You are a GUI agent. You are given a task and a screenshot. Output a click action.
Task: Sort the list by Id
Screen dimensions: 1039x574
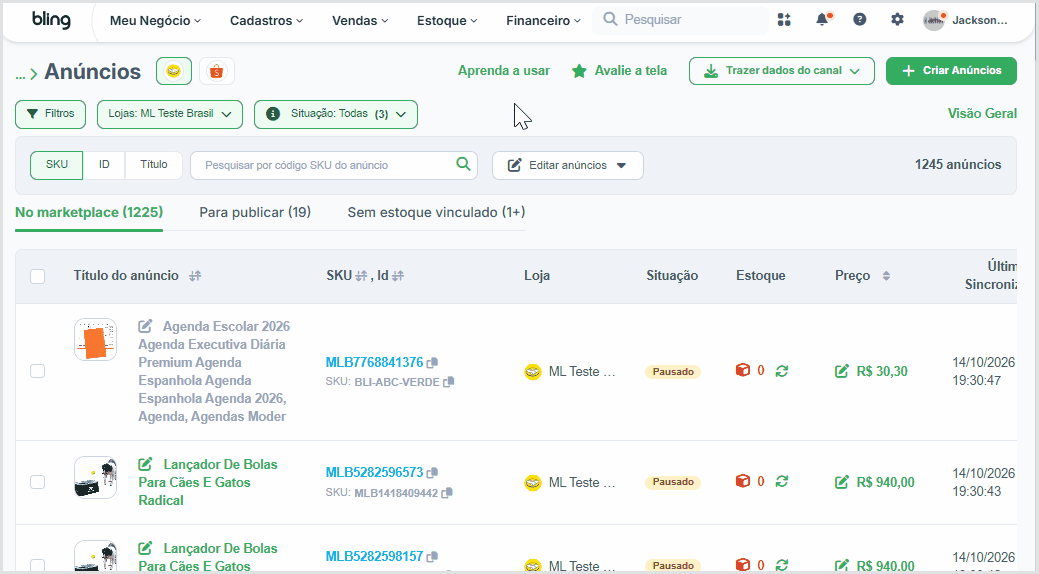398,276
